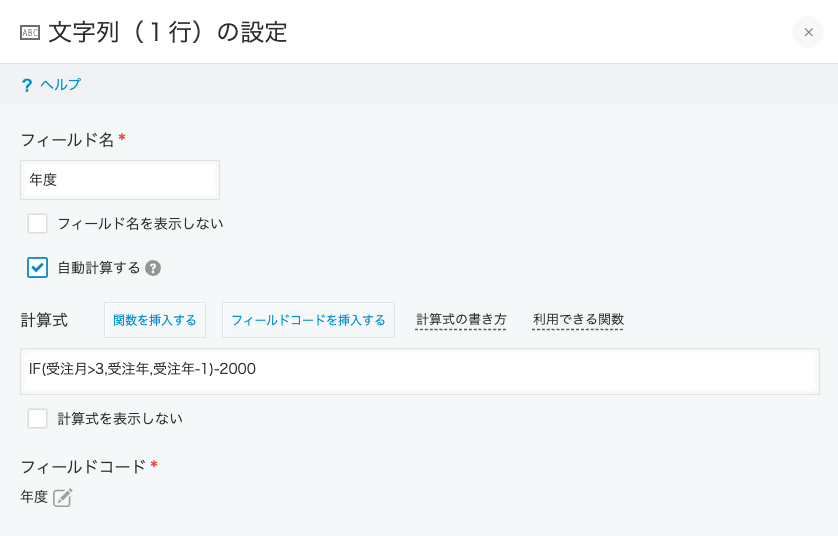
Task: Open the 利用できる関数 link
Action: pos(578,320)
